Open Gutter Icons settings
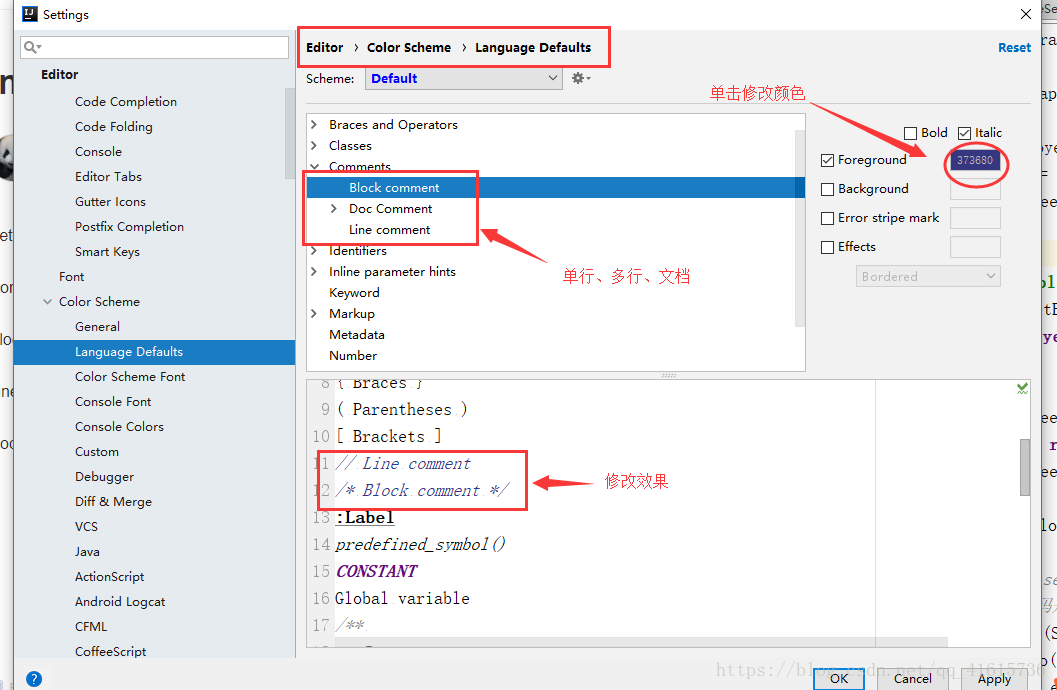The image size is (1057, 690). (x=110, y=201)
